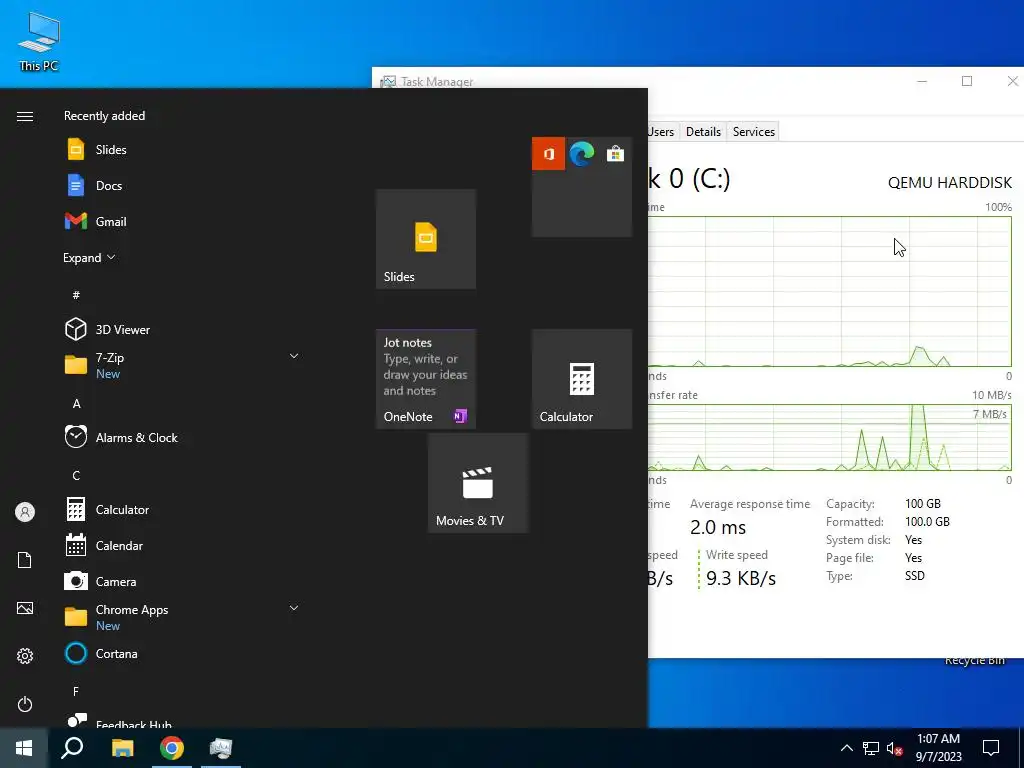Switch to Details tab in Task Manager
Viewport: 1024px width, 768px height.
pos(703,132)
